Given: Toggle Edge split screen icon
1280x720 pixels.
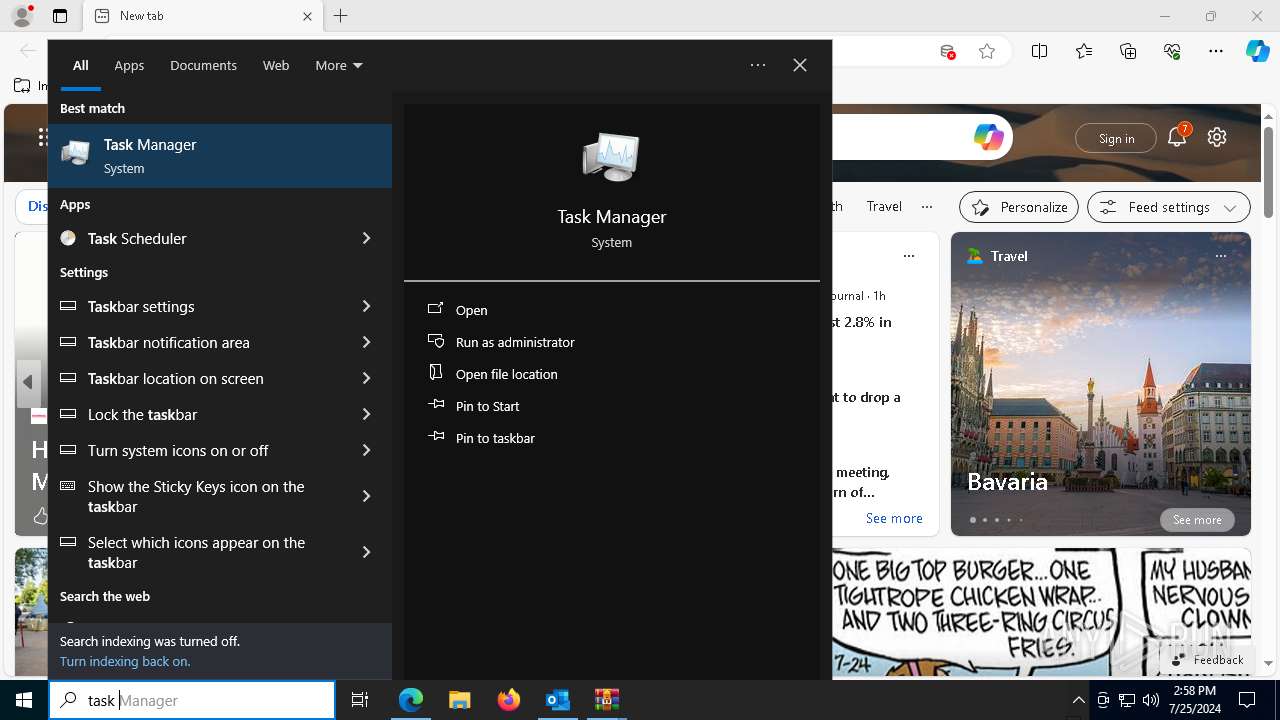Looking at the screenshot, I should click(x=1040, y=51).
